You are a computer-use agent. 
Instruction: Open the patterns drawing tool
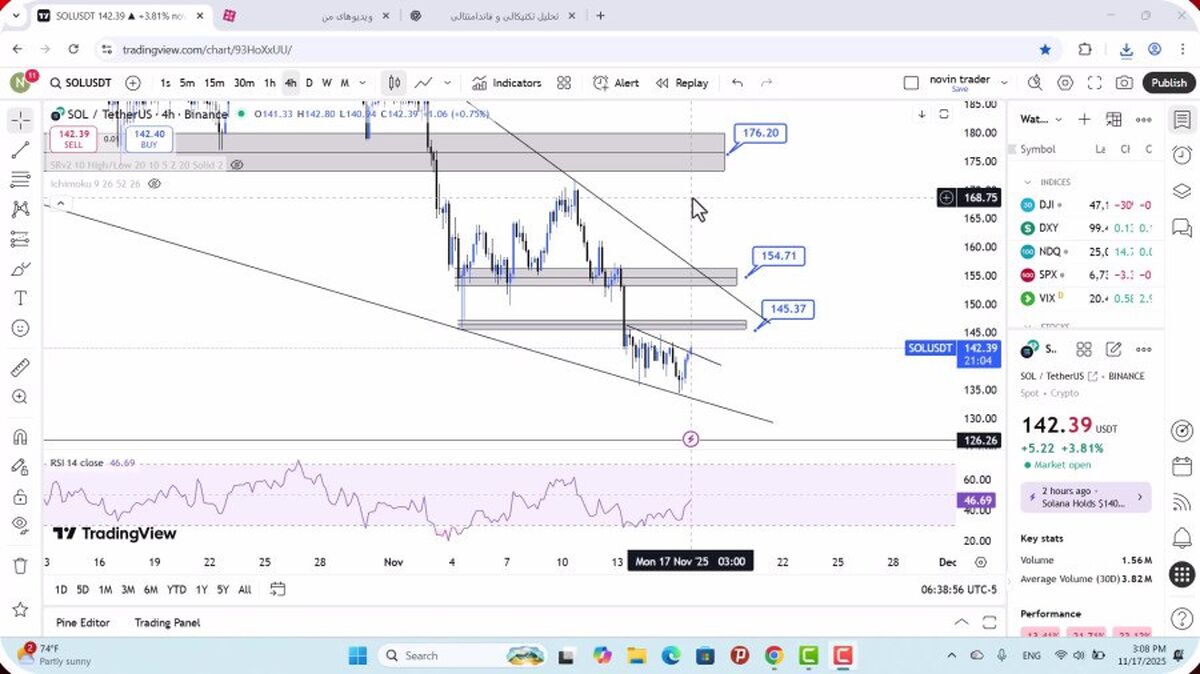pos(20,209)
